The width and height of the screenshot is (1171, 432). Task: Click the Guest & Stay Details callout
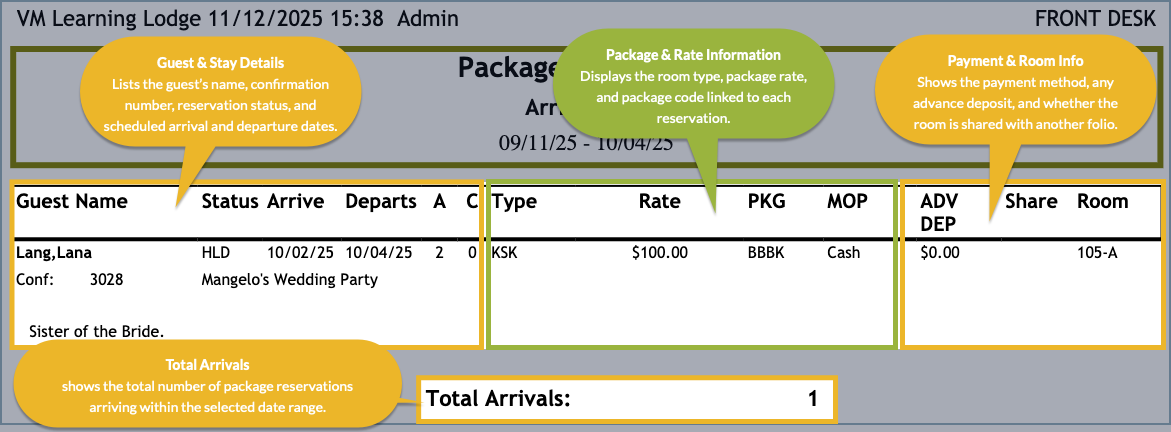[220, 93]
